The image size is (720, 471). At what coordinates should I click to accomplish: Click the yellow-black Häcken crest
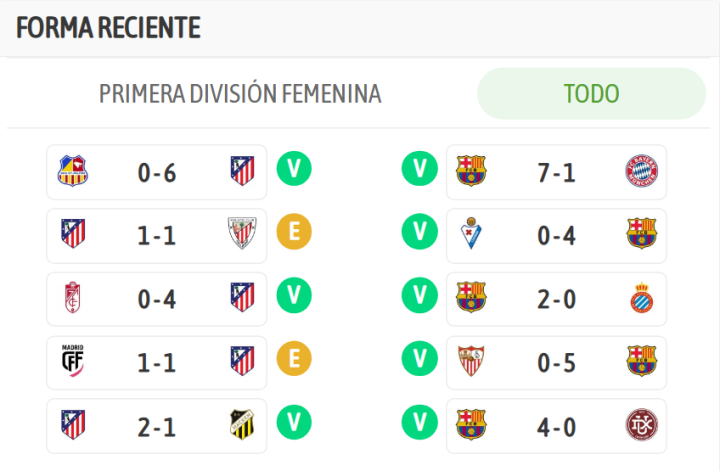click(241, 425)
